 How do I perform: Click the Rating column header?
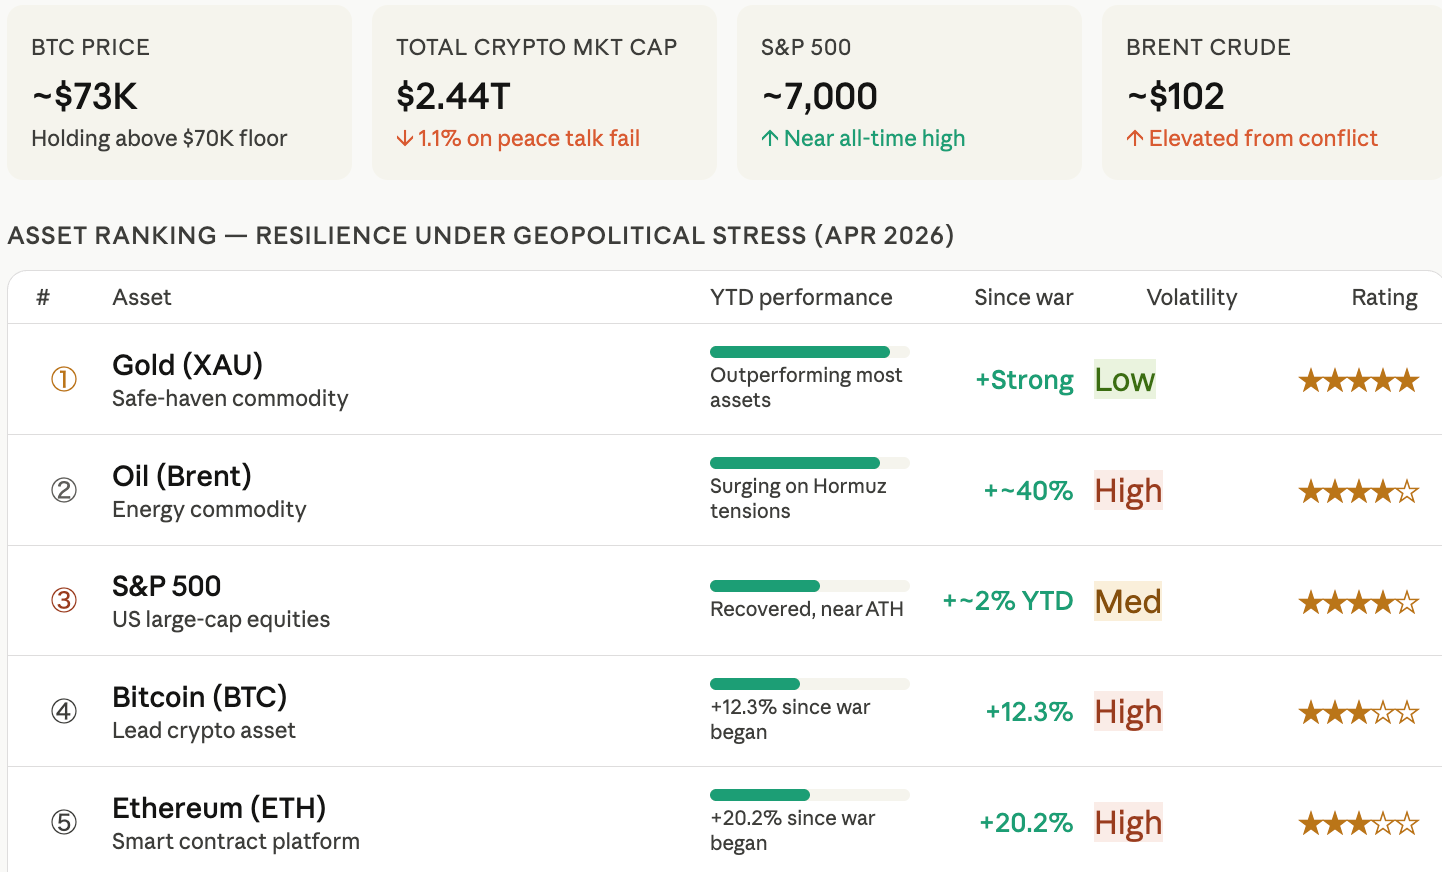point(1384,298)
